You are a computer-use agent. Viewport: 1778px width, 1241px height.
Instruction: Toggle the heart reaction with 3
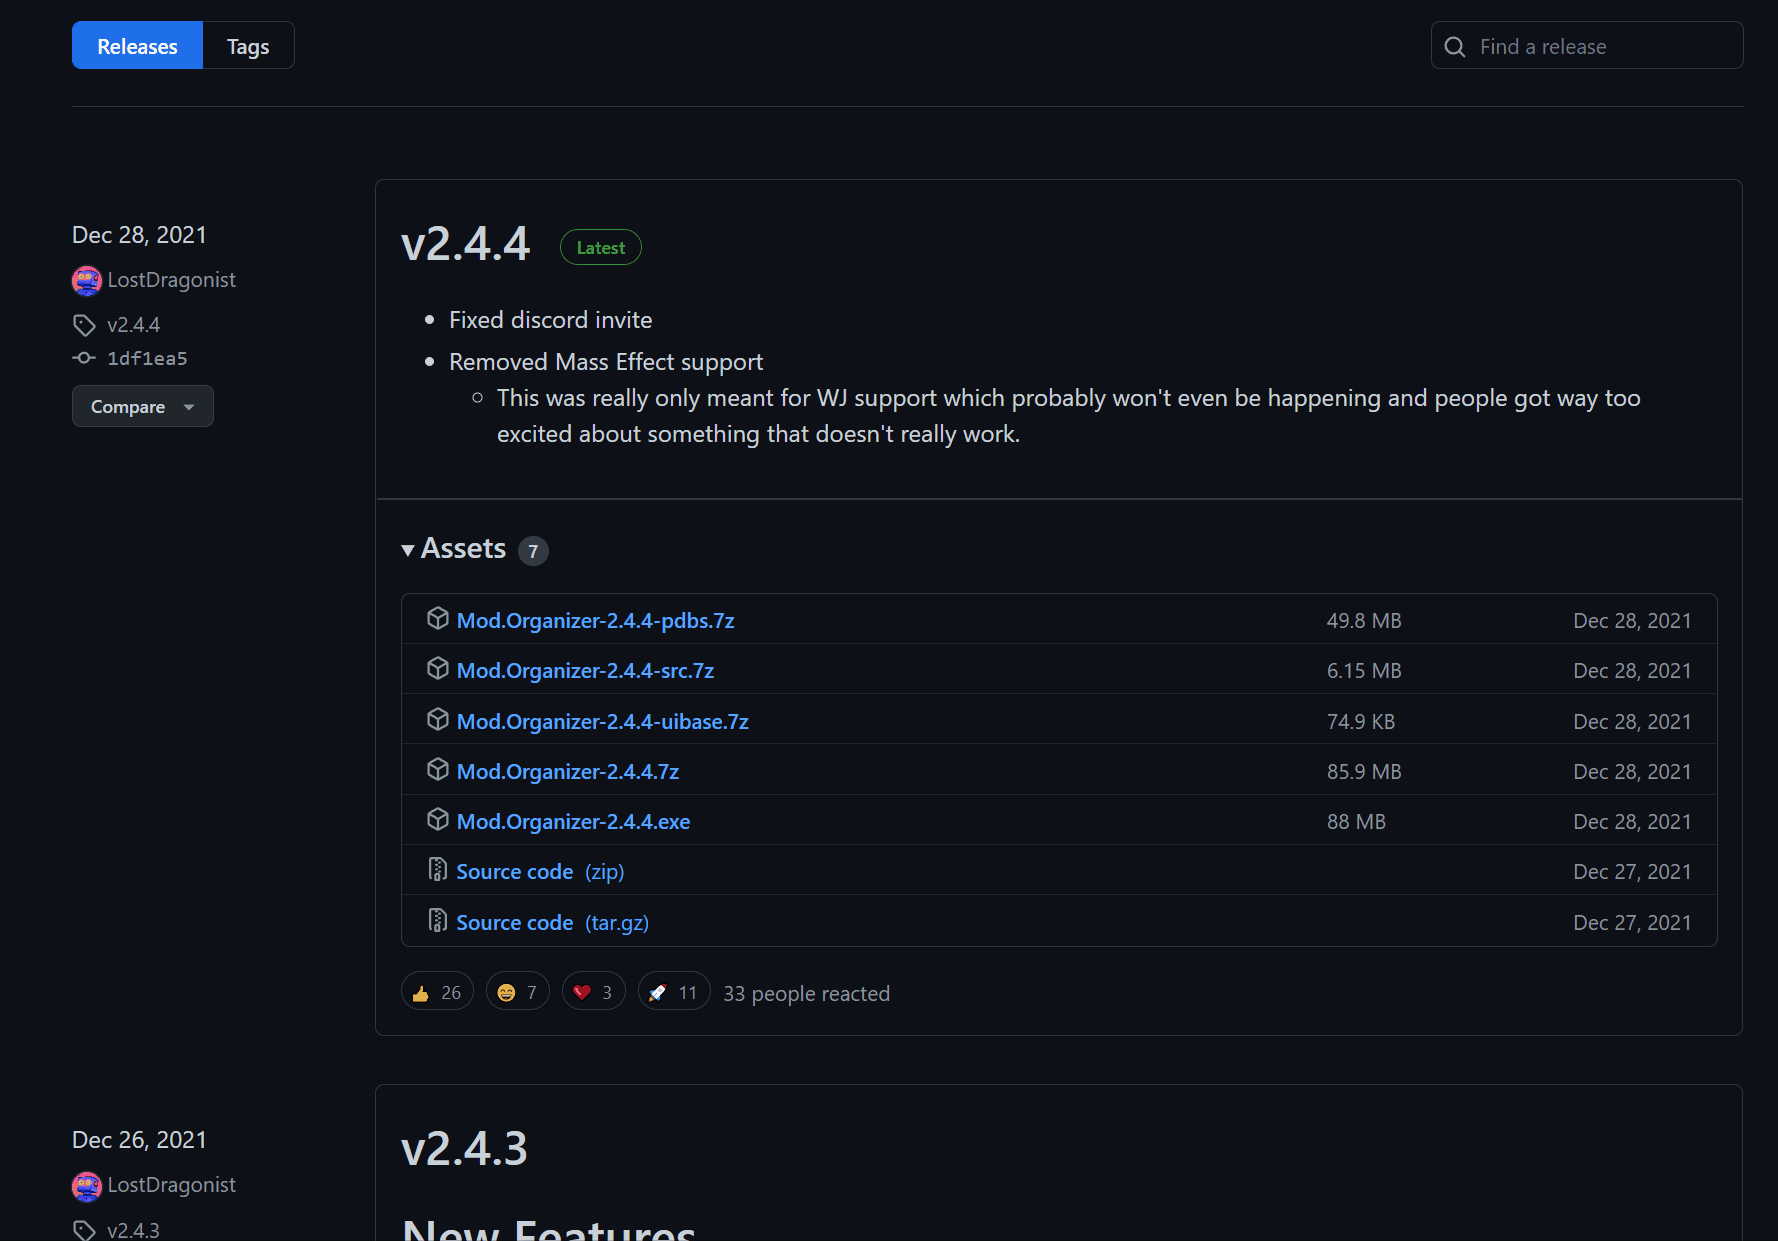(x=594, y=992)
